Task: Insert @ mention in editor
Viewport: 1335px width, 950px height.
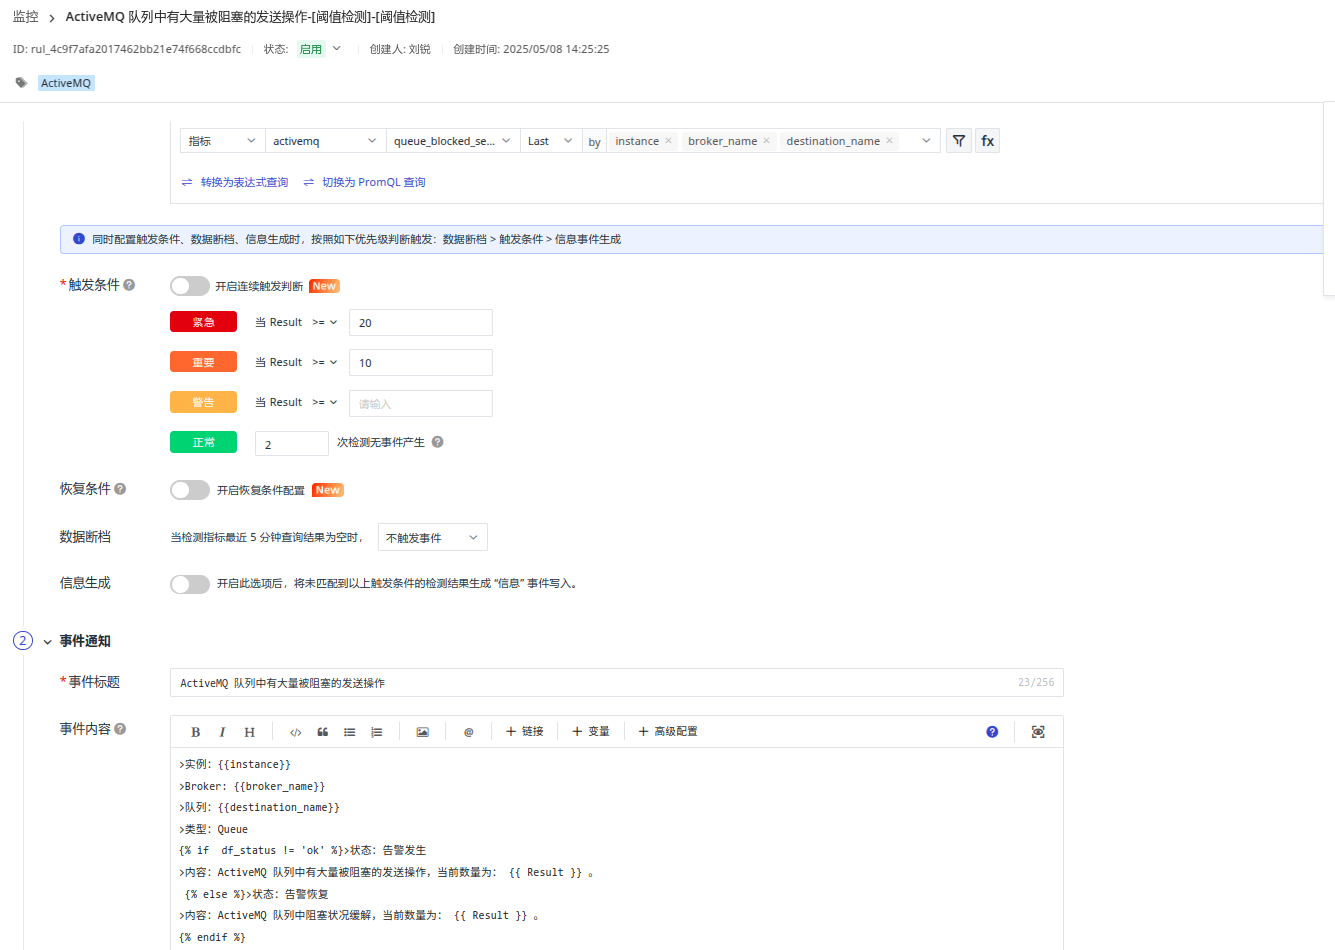Action: pos(468,732)
